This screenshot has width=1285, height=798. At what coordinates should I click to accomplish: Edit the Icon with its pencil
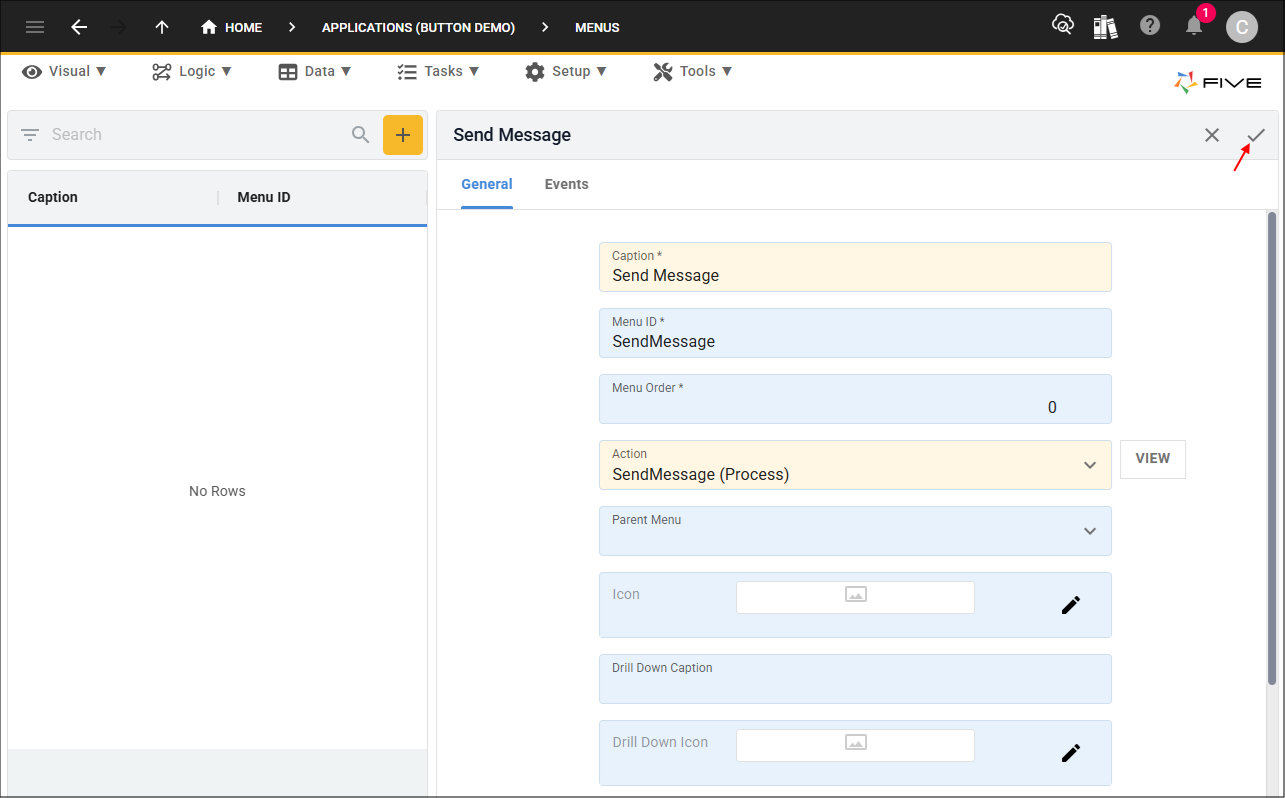pyautogui.click(x=1071, y=605)
